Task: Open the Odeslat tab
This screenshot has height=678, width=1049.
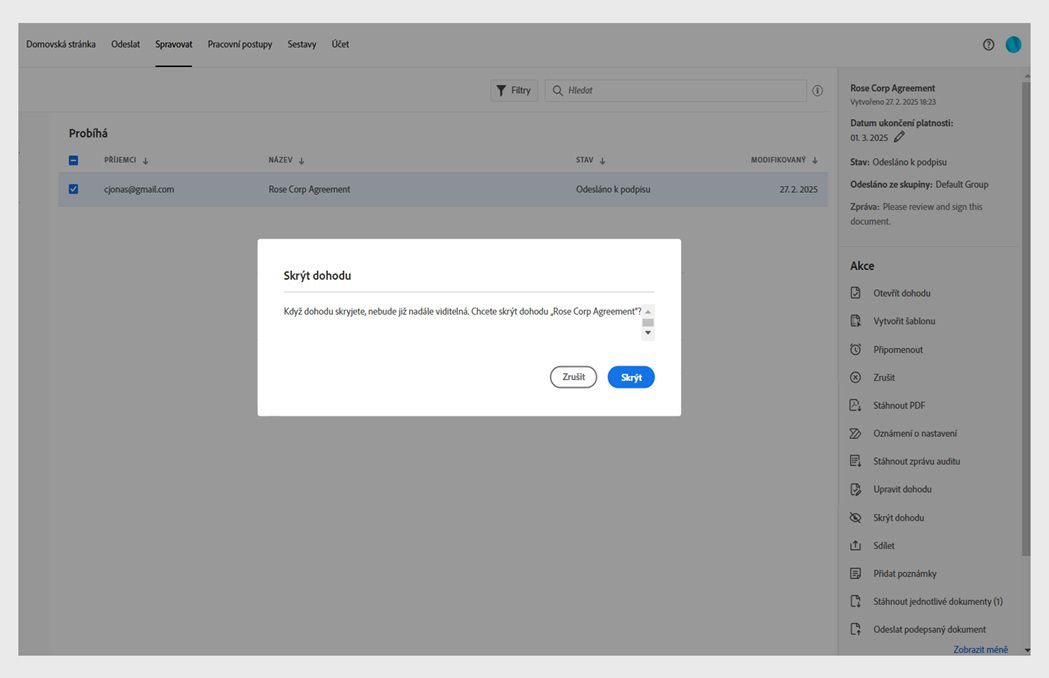Action: pos(126,44)
